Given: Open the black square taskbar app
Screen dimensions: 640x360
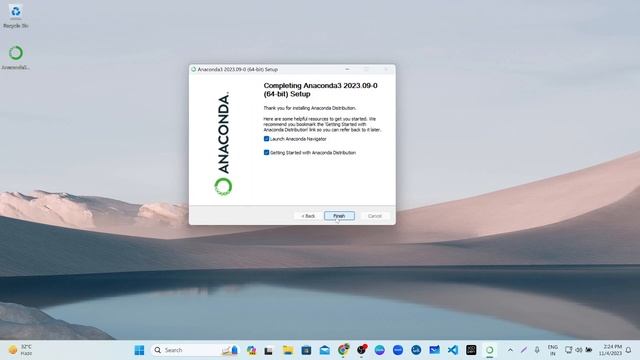Looking at the screenshot, I should click(471, 350).
